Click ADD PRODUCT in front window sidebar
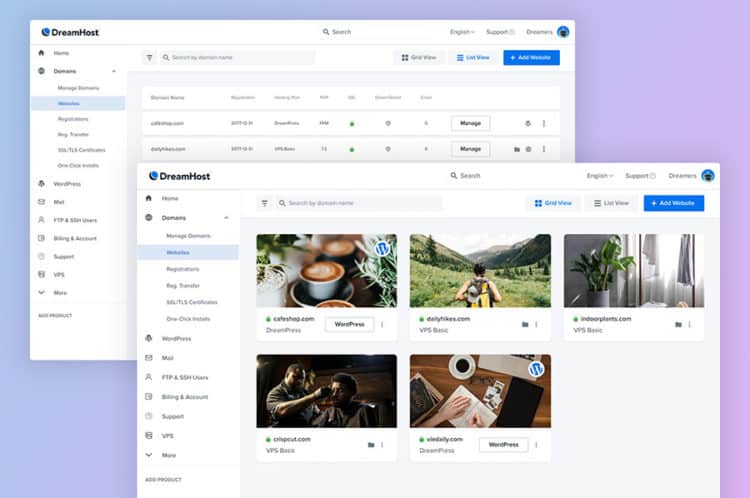 (x=163, y=479)
